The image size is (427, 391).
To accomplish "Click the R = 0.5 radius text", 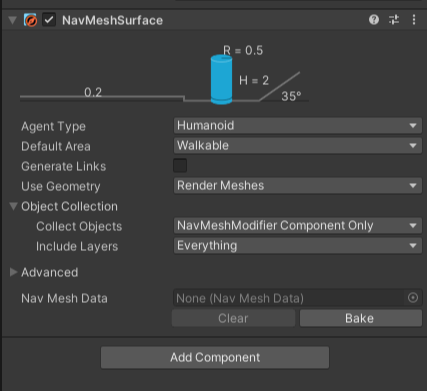I will (243, 50).
